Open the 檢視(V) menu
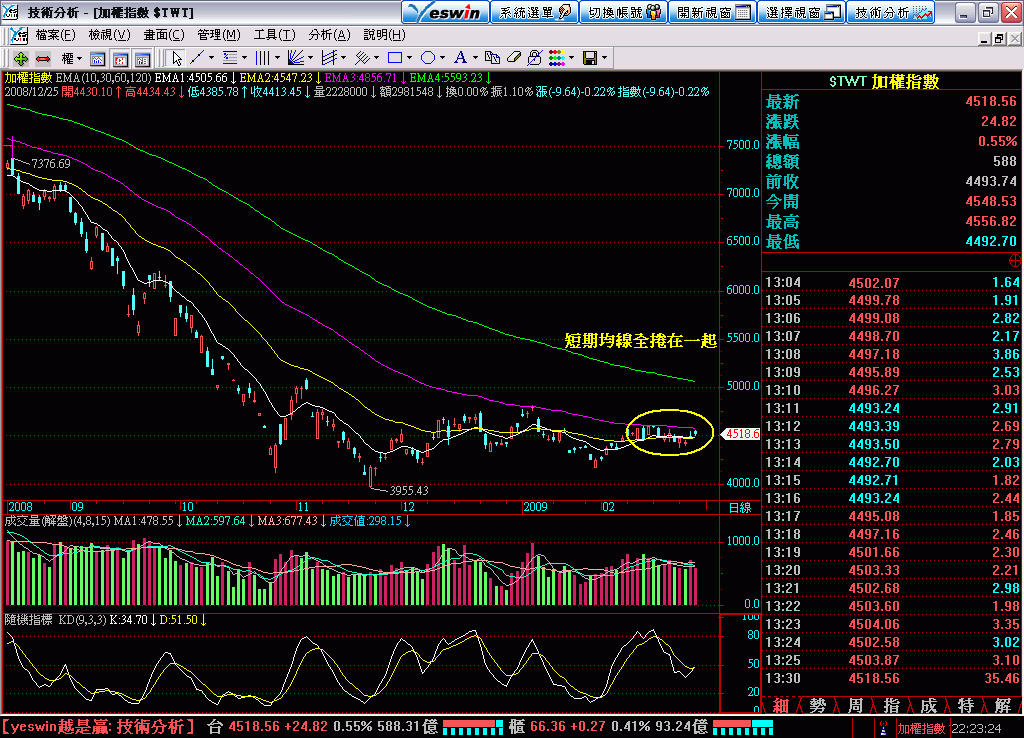Screen dimensions: 1024x738 tap(109, 35)
